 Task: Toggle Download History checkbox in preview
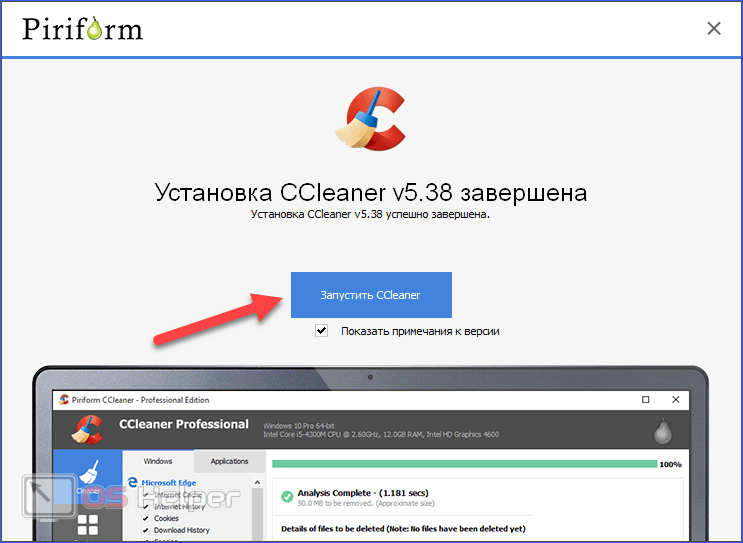tap(145, 530)
